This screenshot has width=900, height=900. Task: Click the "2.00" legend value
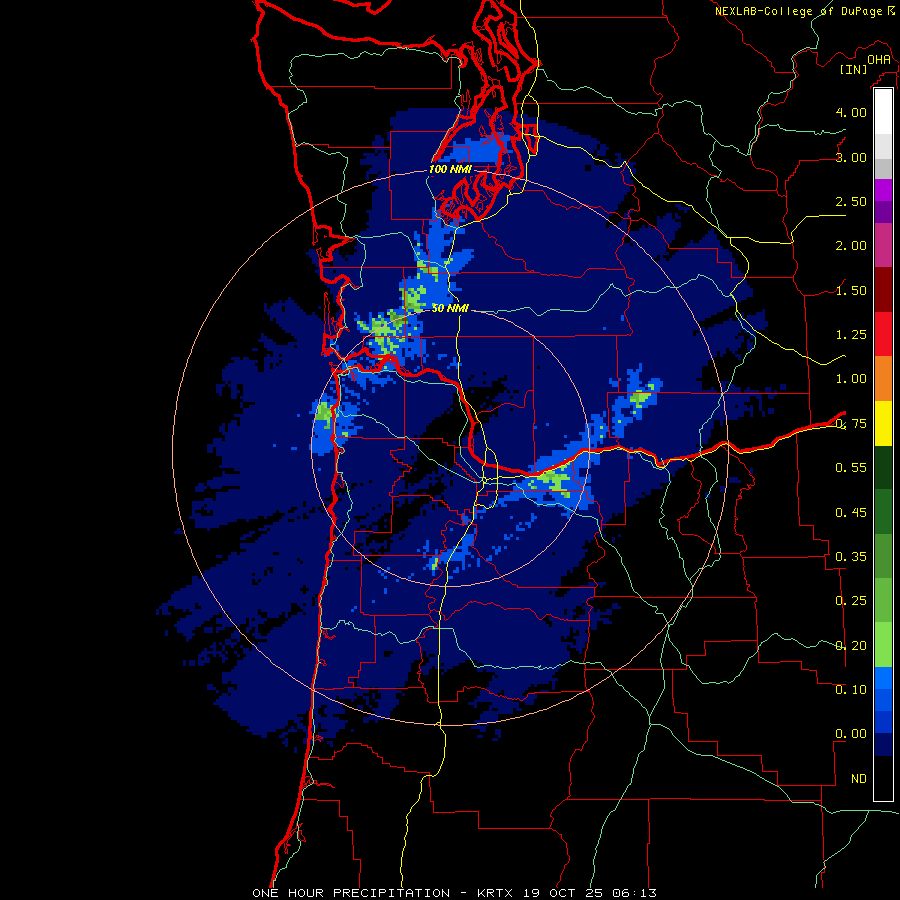click(851, 246)
